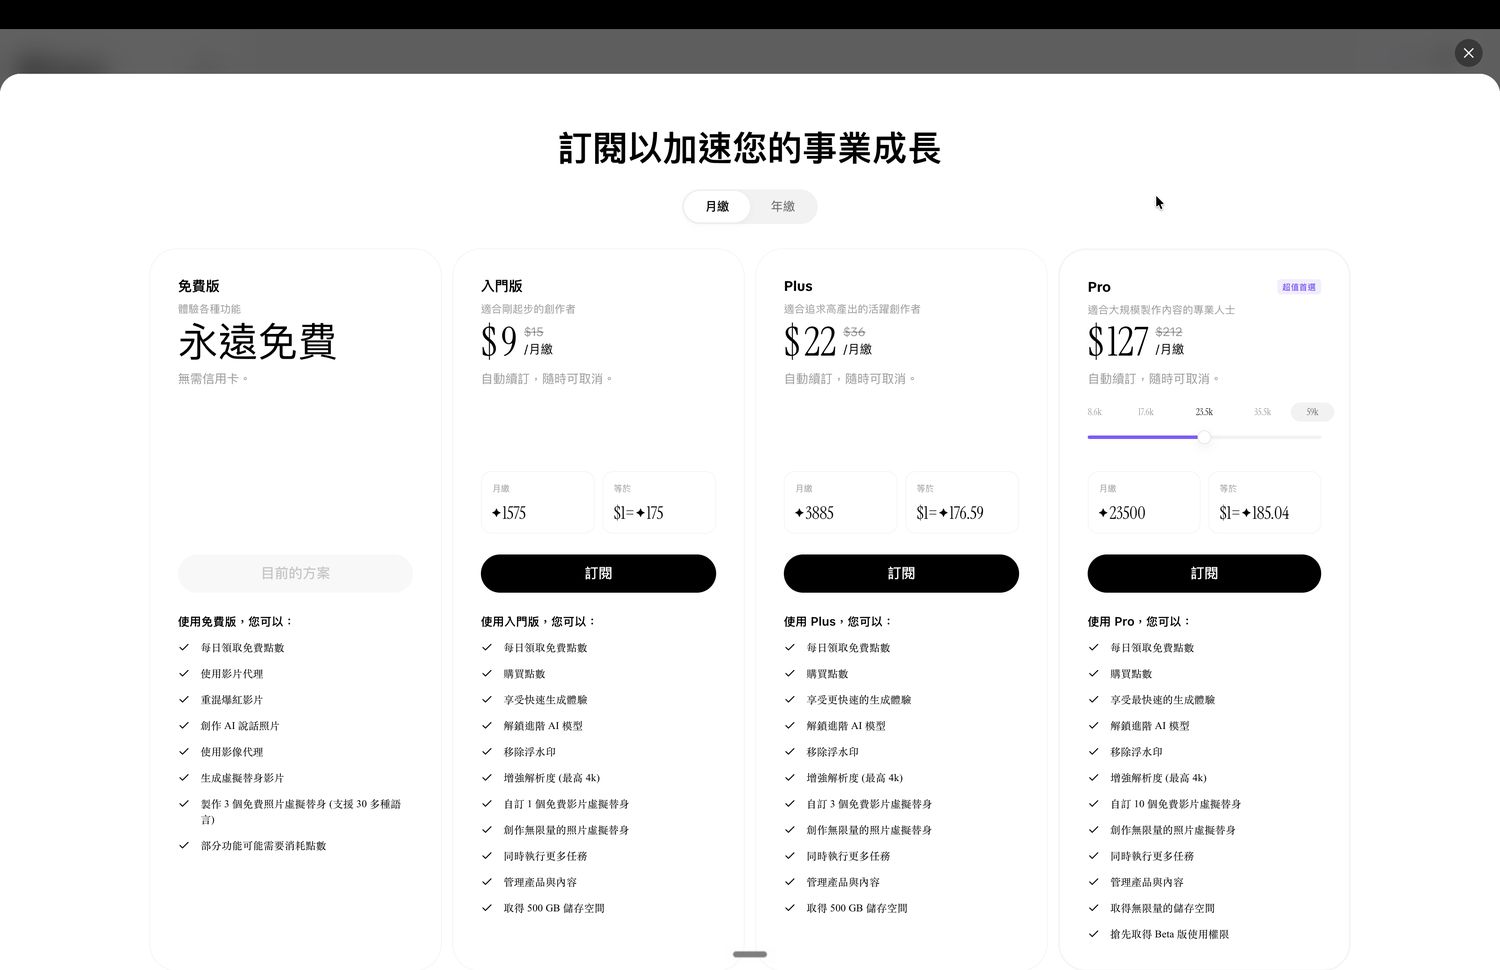Click the $127 Pro price
1500x970 pixels.
coord(1118,342)
